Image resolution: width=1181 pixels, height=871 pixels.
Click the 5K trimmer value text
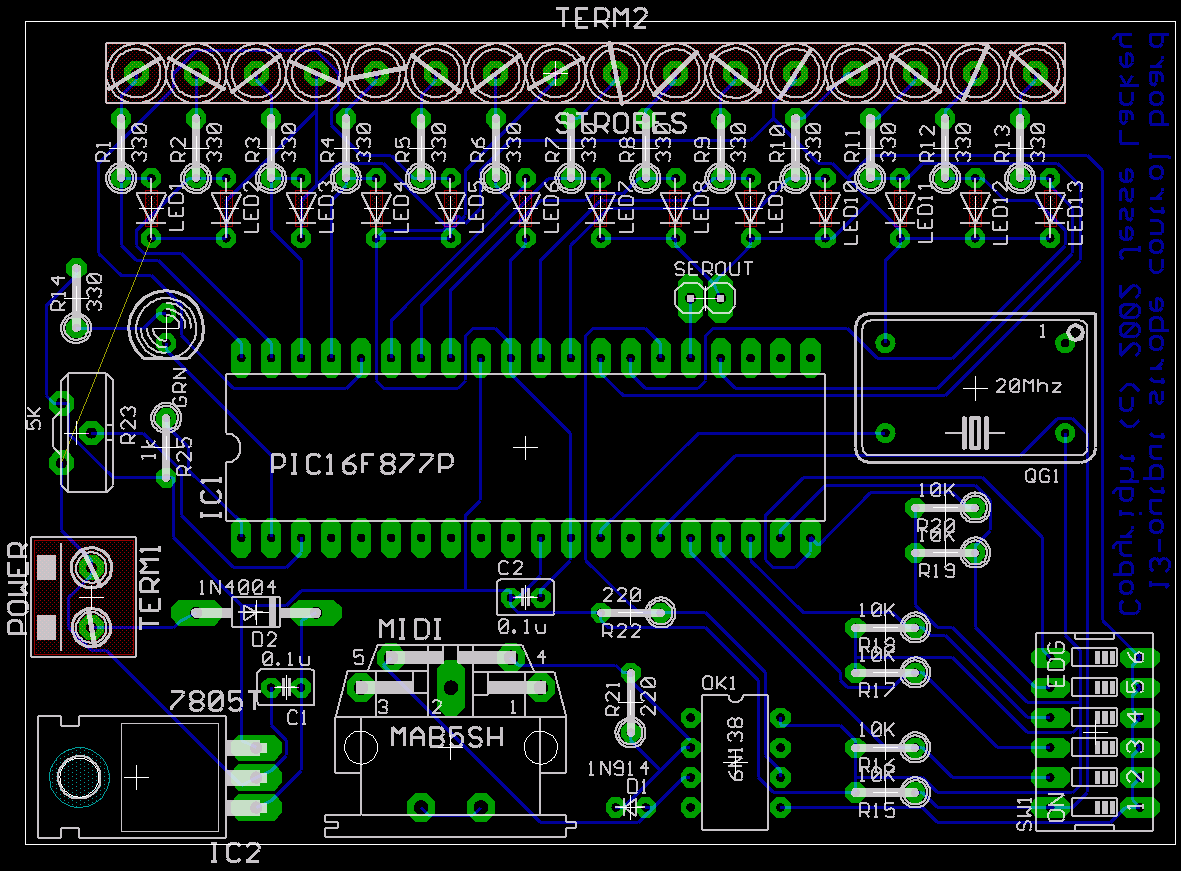[34, 419]
